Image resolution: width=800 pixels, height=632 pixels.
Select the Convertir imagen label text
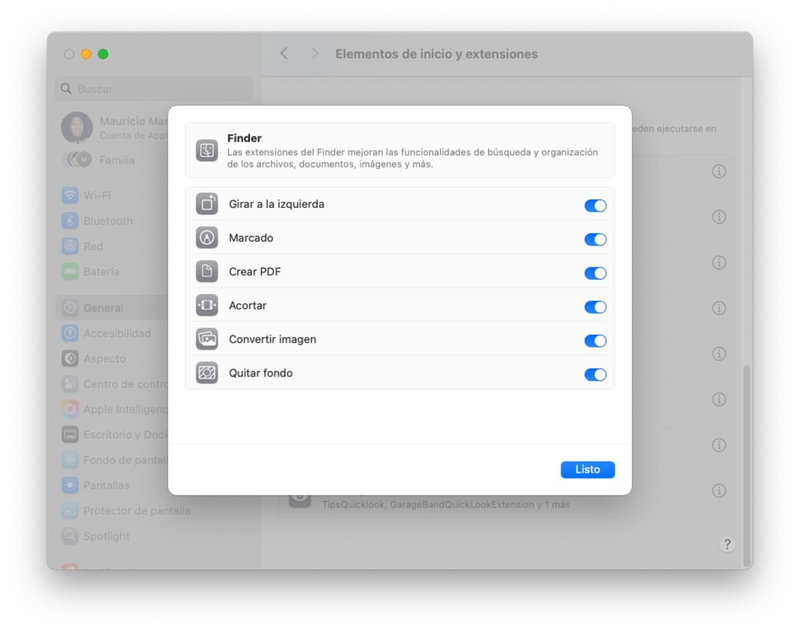tap(272, 339)
